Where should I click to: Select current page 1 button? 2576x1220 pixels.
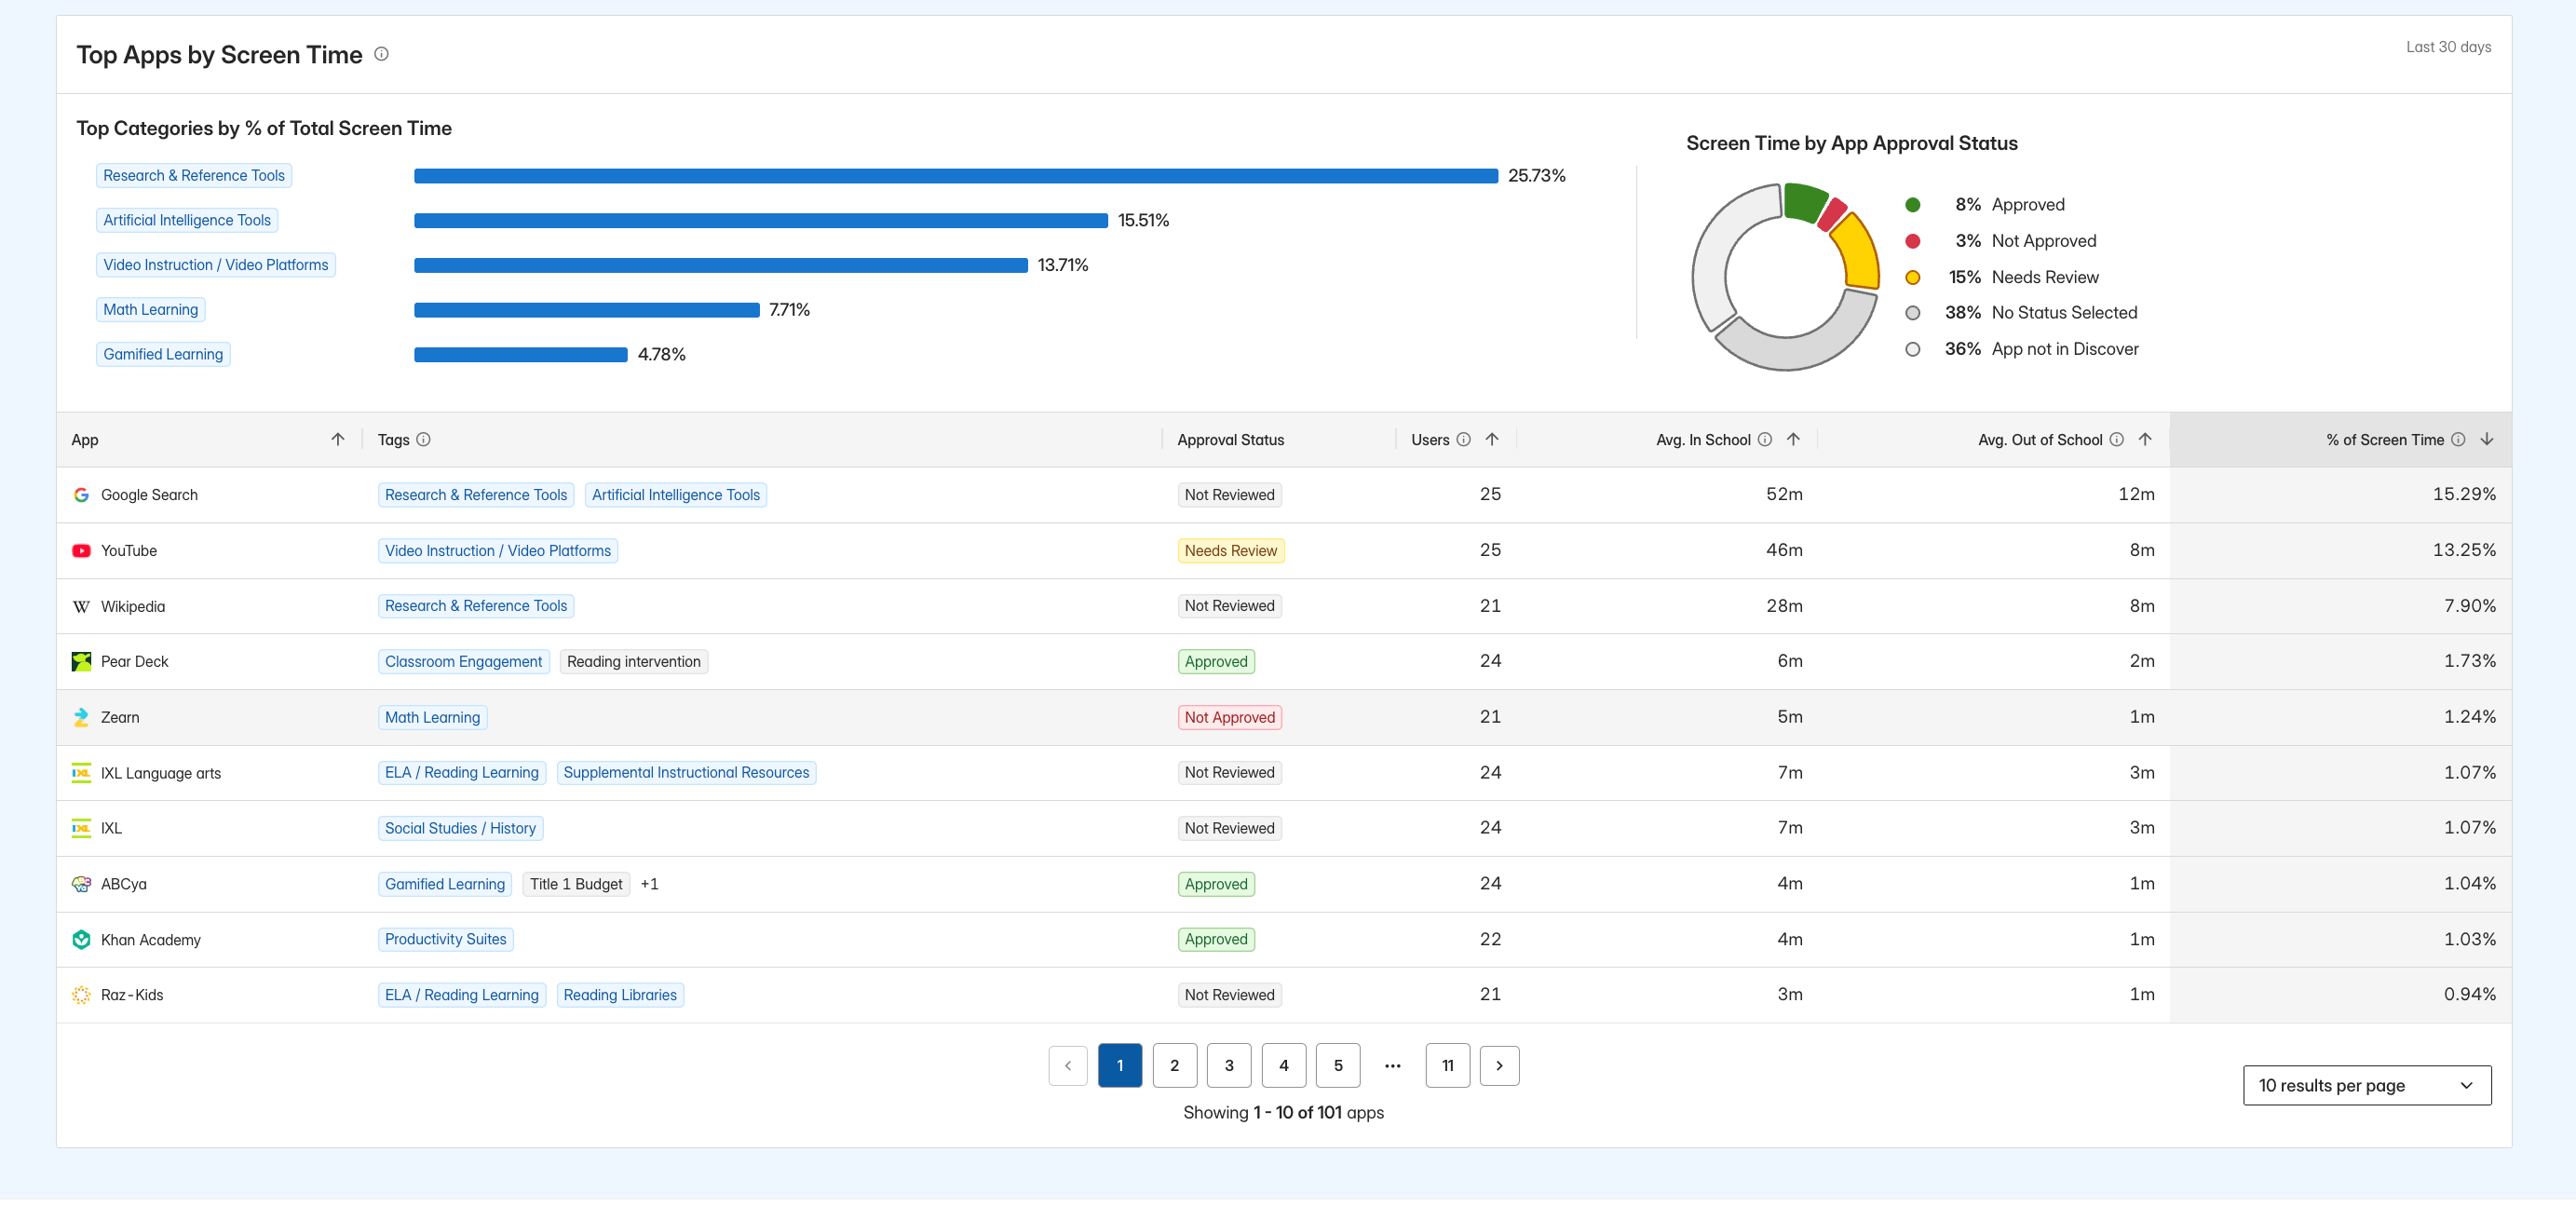[1120, 1066]
